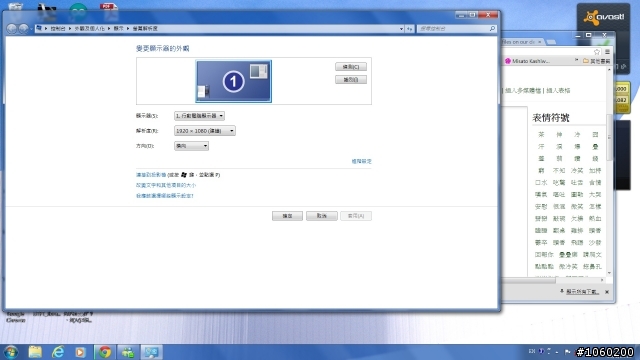
Task: Click the search magnifier in control panel
Action: [x=492, y=29]
